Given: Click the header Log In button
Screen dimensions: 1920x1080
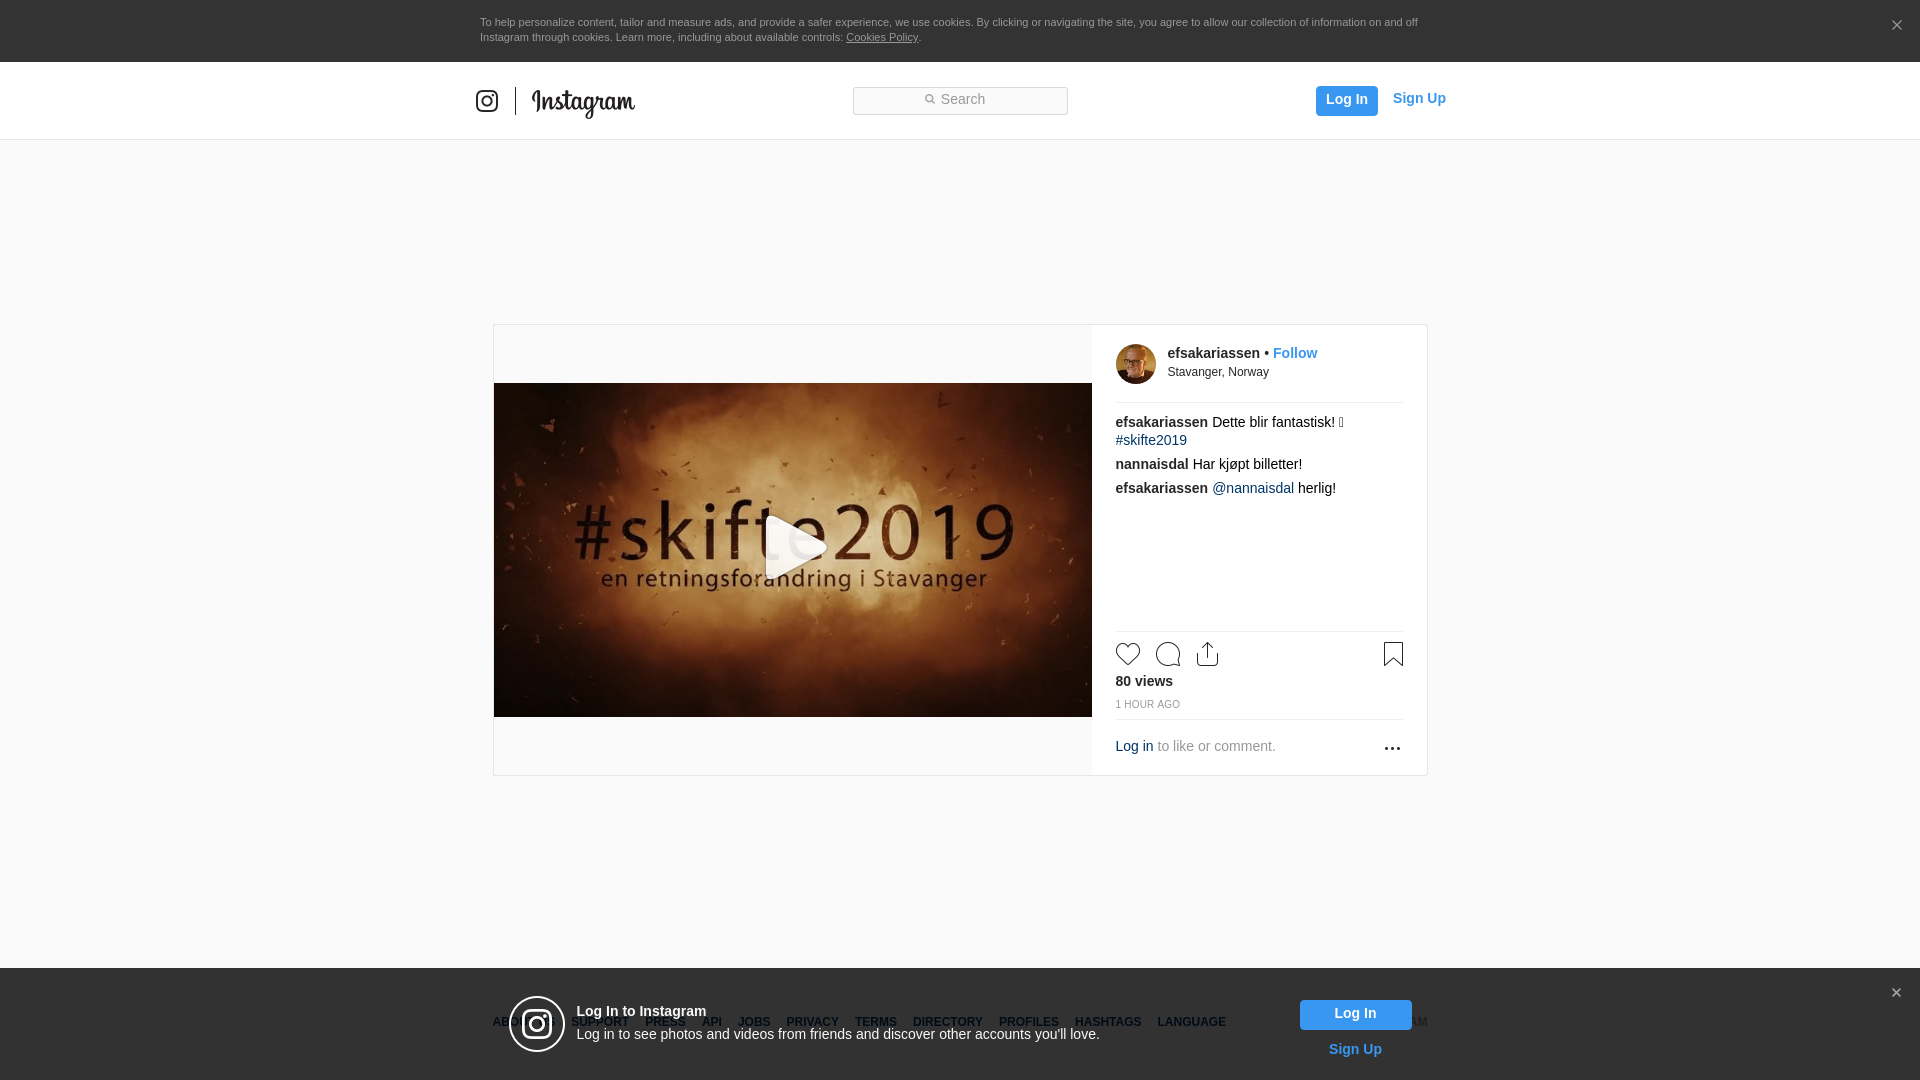Looking at the screenshot, I should click(x=1346, y=100).
